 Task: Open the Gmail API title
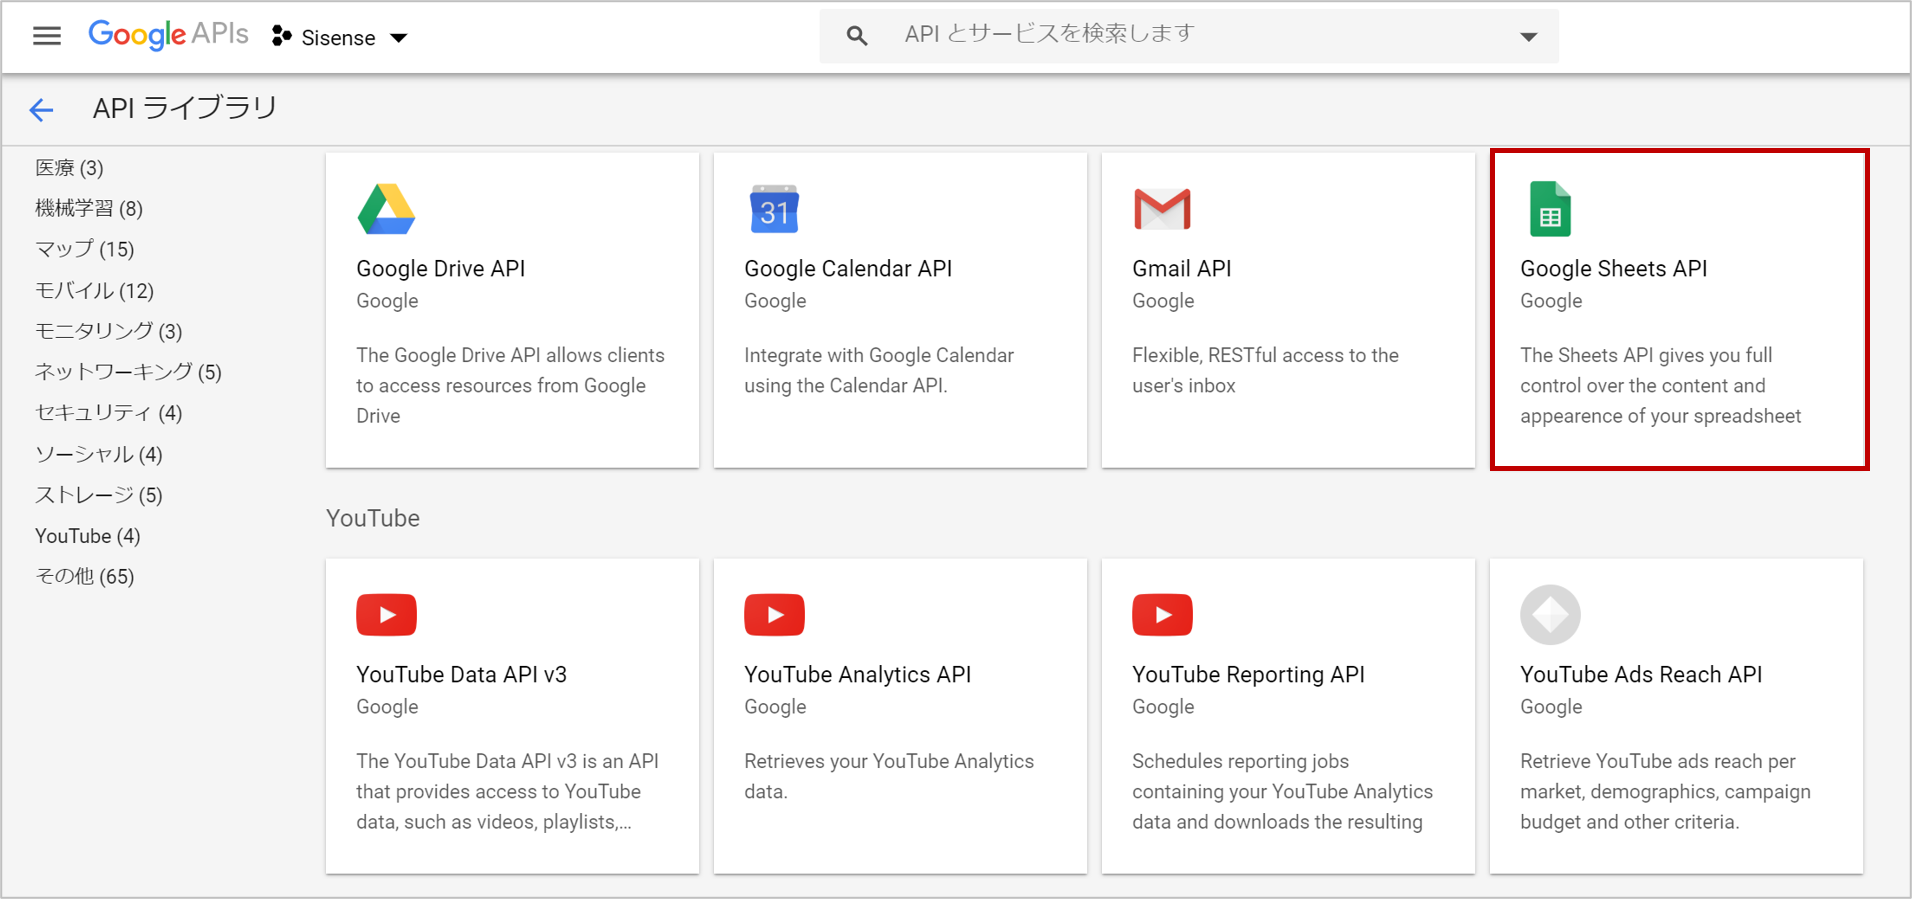(1182, 269)
